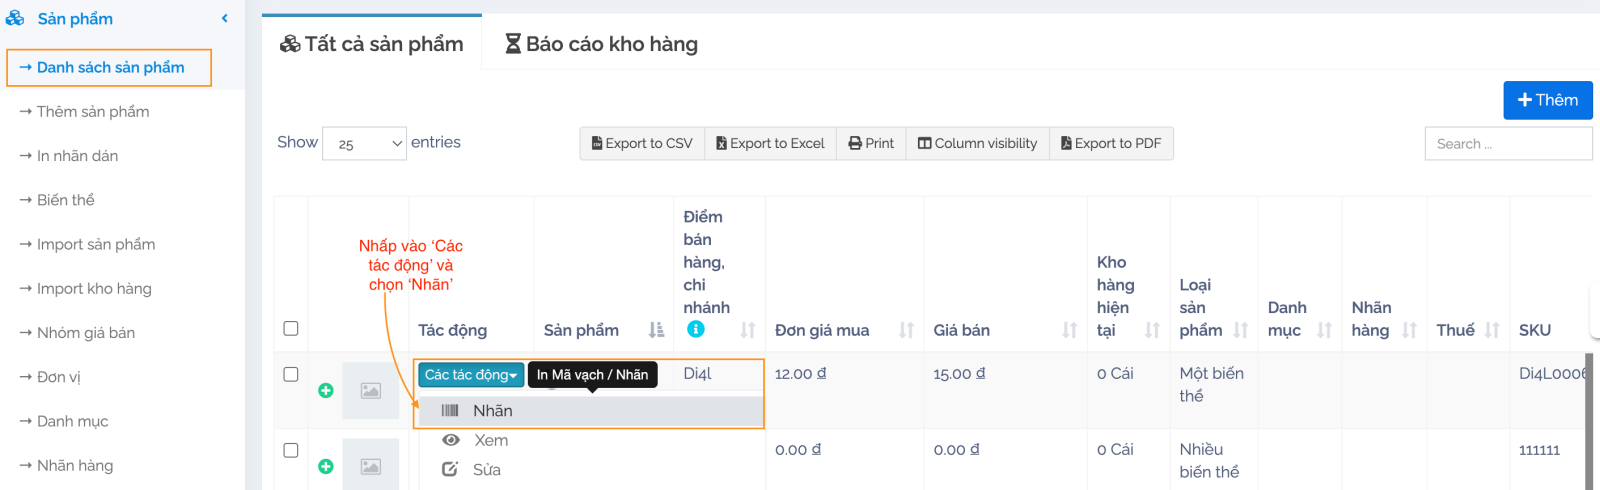Toggle the select-all checkbox in table header
This screenshot has width=1600, height=490.
click(x=291, y=328)
